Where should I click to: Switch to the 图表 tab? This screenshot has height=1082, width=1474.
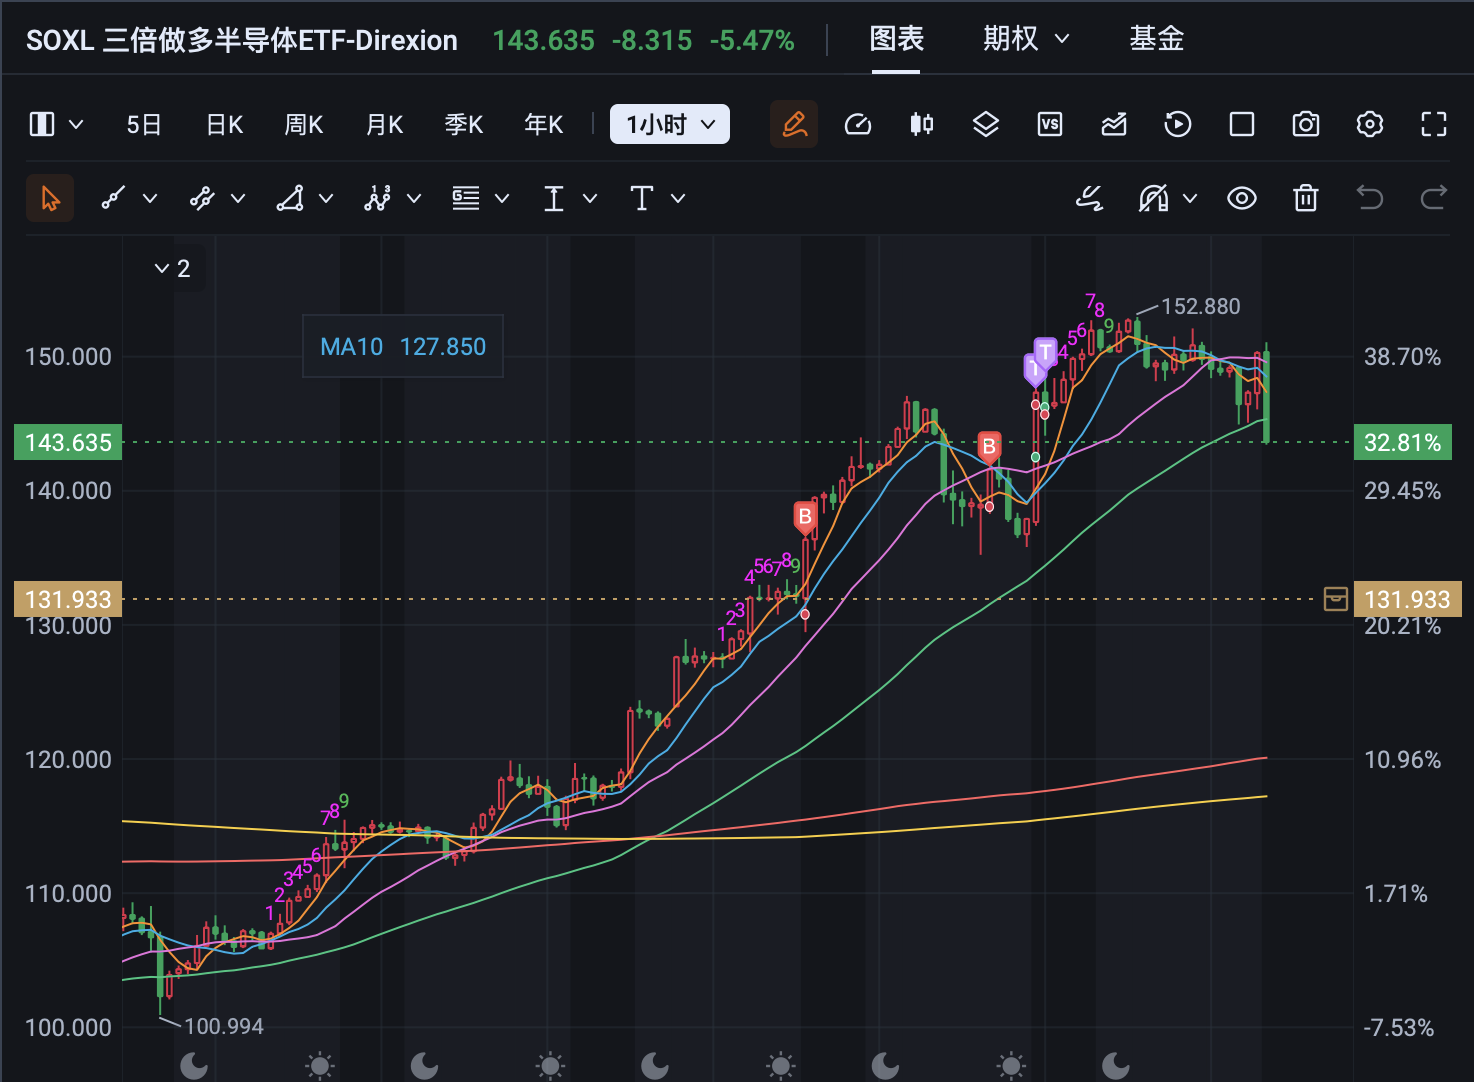[896, 39]
